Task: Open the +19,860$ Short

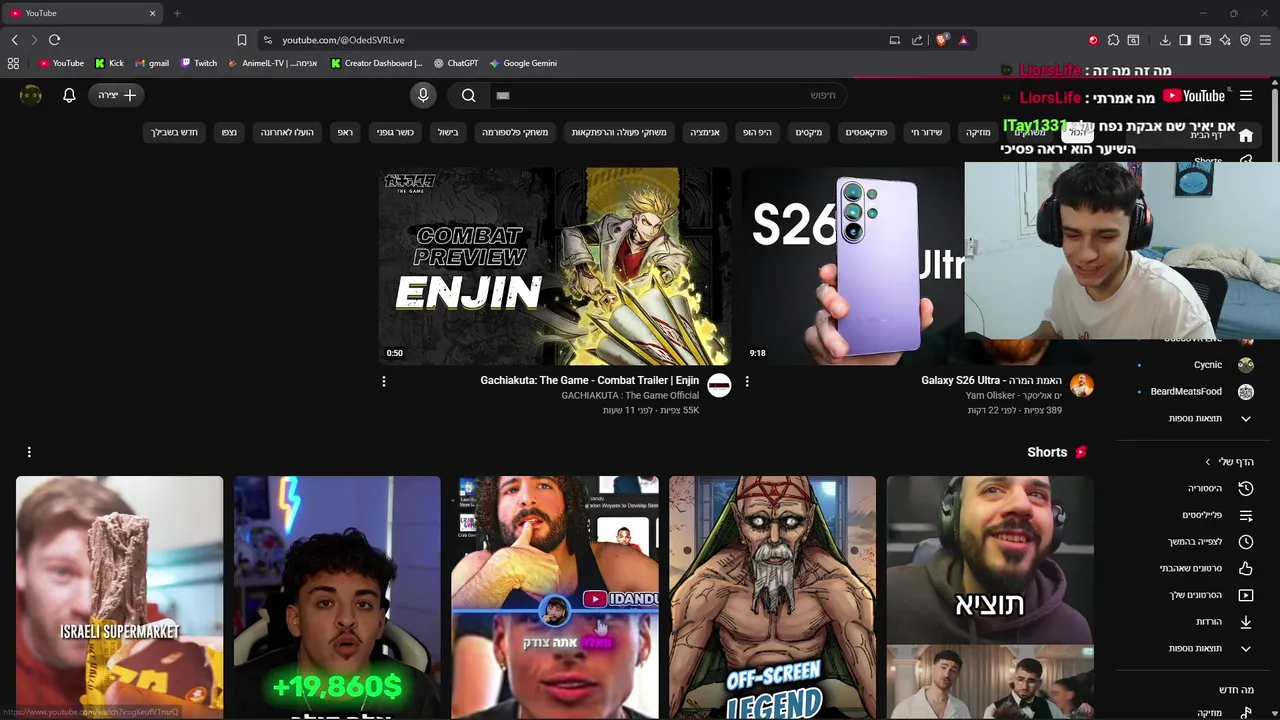Action: (337, 597)
